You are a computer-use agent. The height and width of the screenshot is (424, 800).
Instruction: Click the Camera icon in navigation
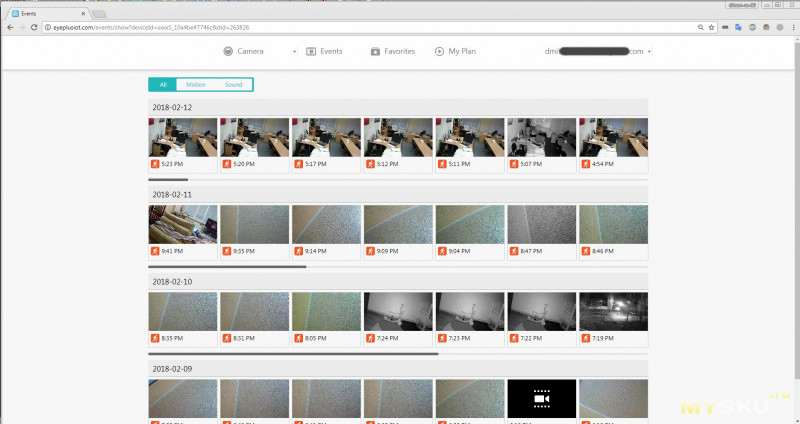pyautogui.click(x=228, y=51)
